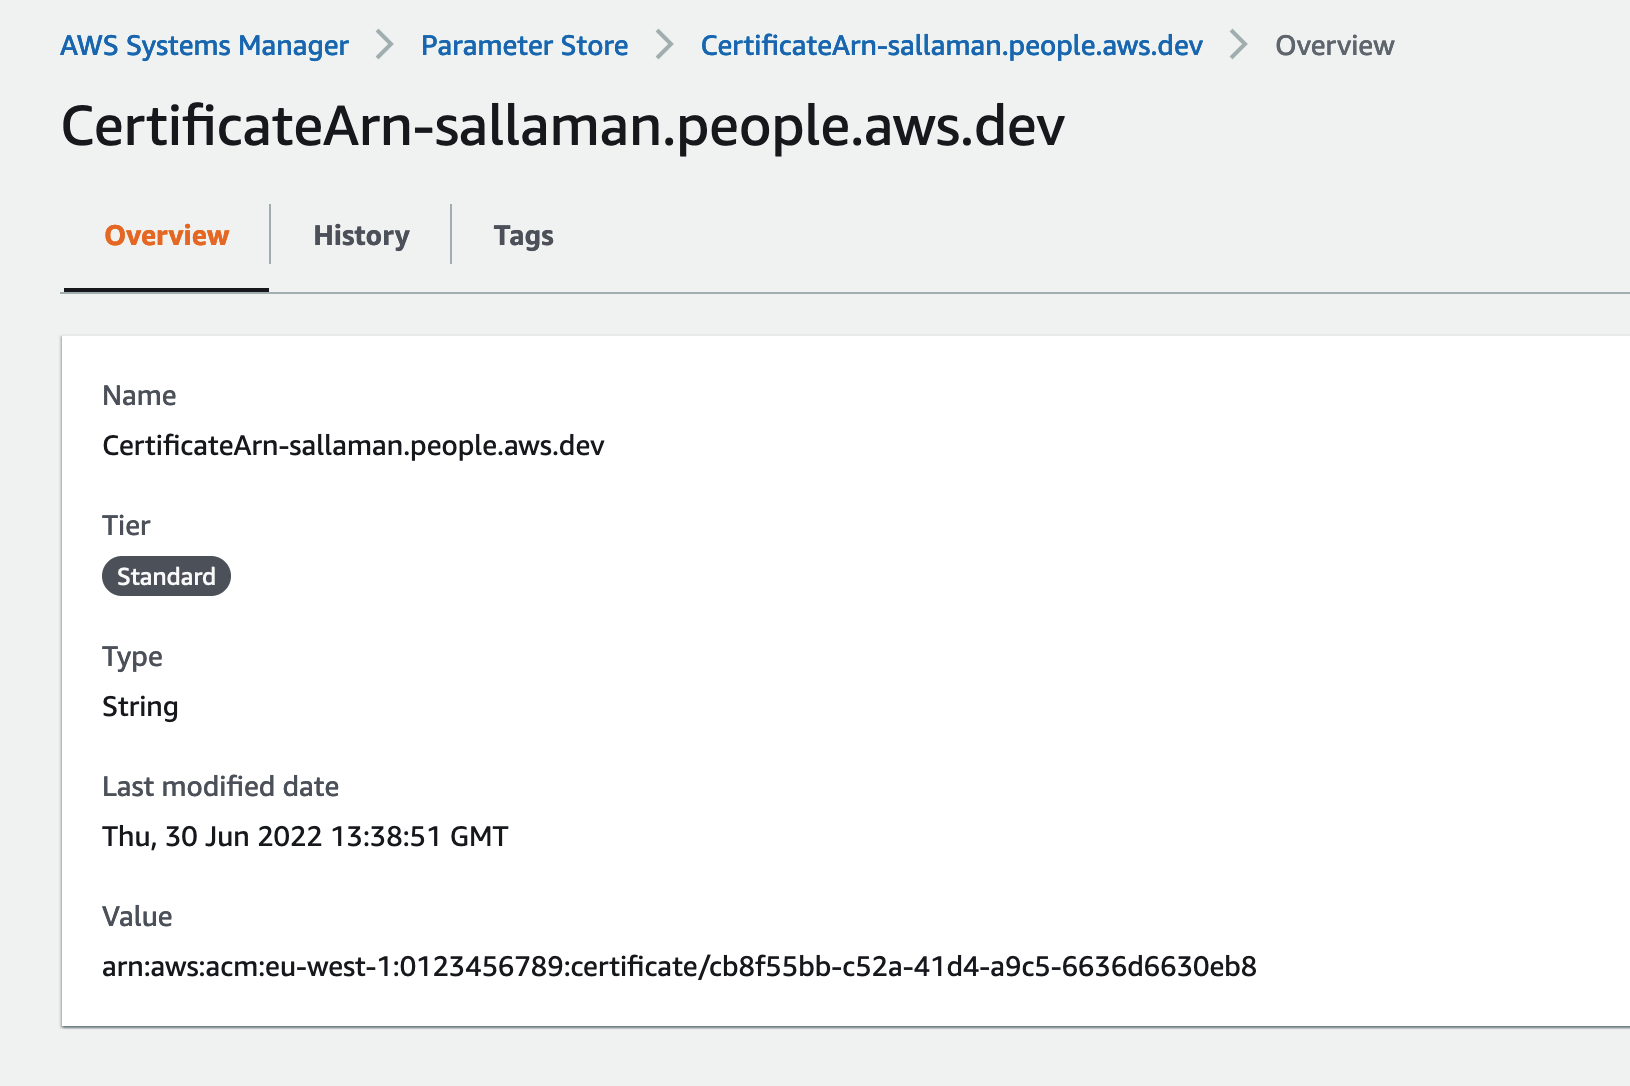Image resolution: width=1630 pixels, height=1086 pixels.
Task: Open CertificateArn-sallaman.people.aws.dev breadcrumb link
Action: pos(951,46)
